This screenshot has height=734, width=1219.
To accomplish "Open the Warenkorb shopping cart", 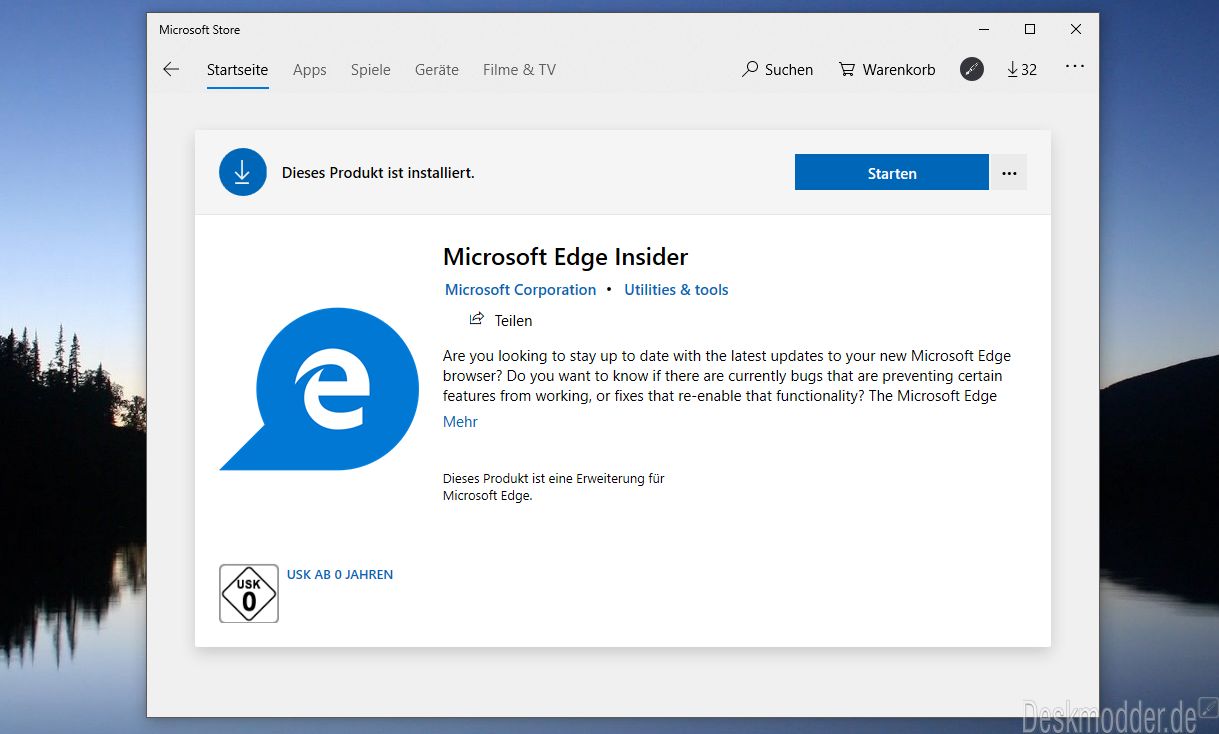I will coord(887,70).
